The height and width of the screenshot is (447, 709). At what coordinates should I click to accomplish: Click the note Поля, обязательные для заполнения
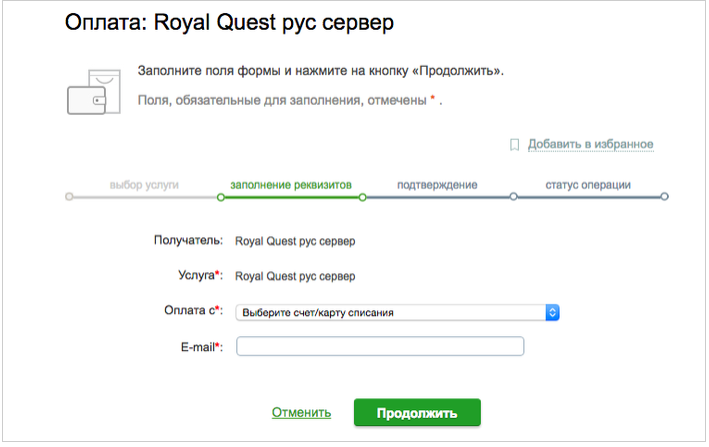[x=289, y=100]
